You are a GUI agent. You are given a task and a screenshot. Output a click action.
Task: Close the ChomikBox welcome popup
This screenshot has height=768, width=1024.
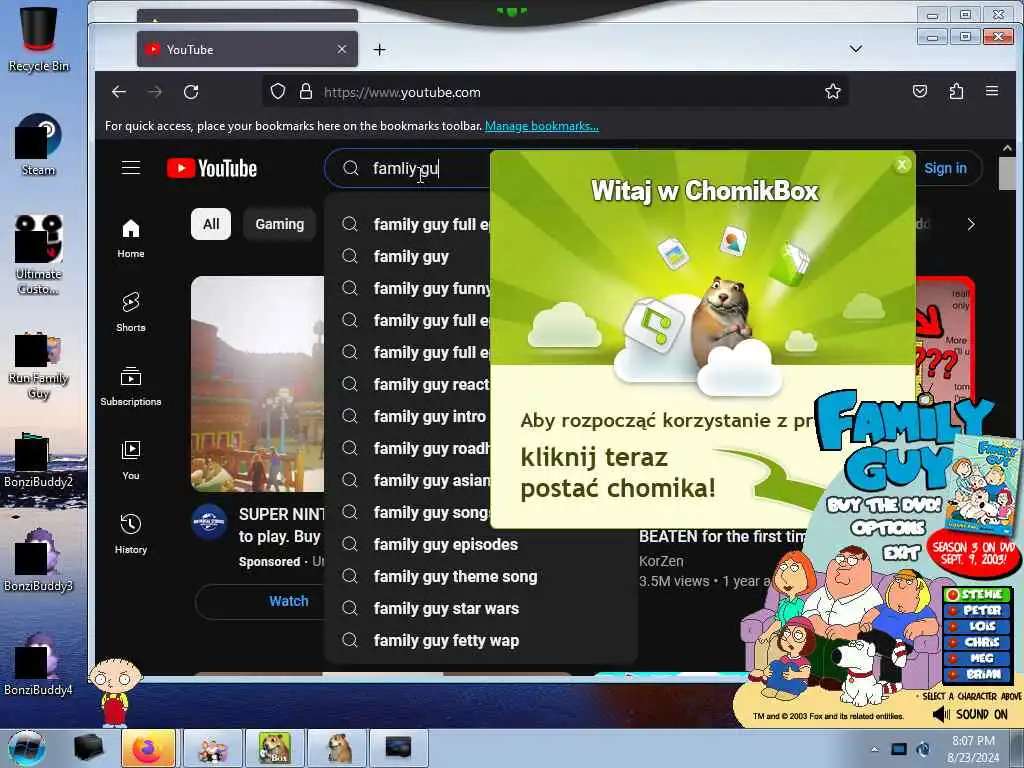[x=902, y=165]
